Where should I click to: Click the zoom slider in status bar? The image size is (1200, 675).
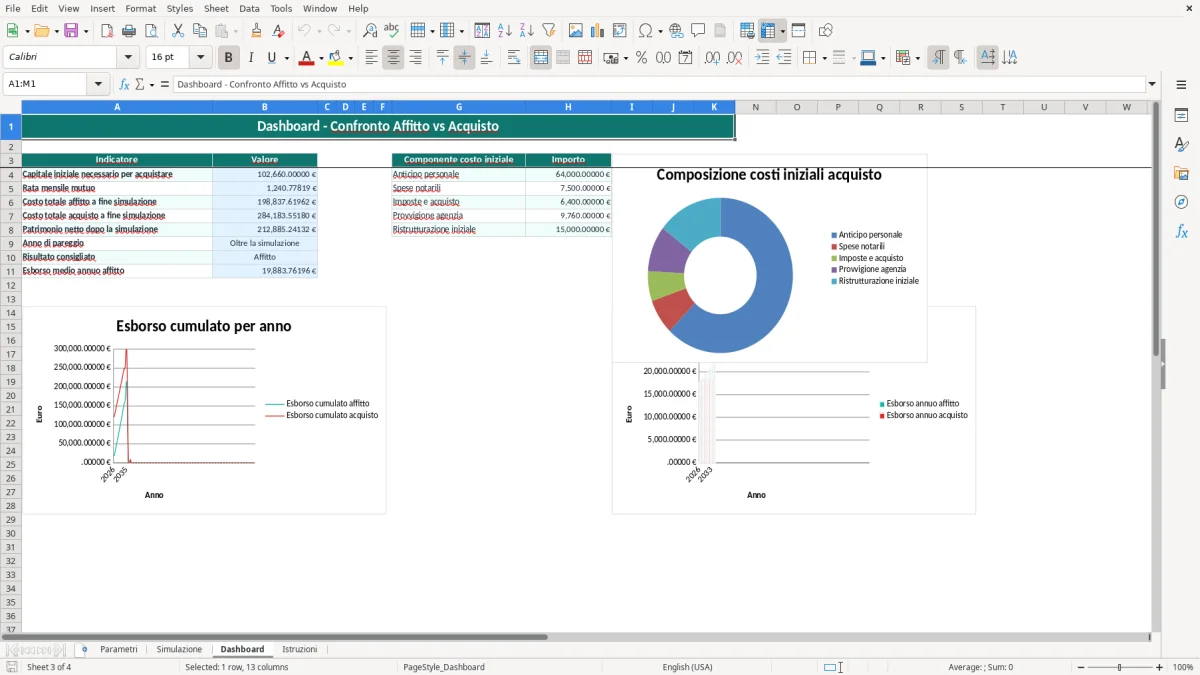[1119, 667]
